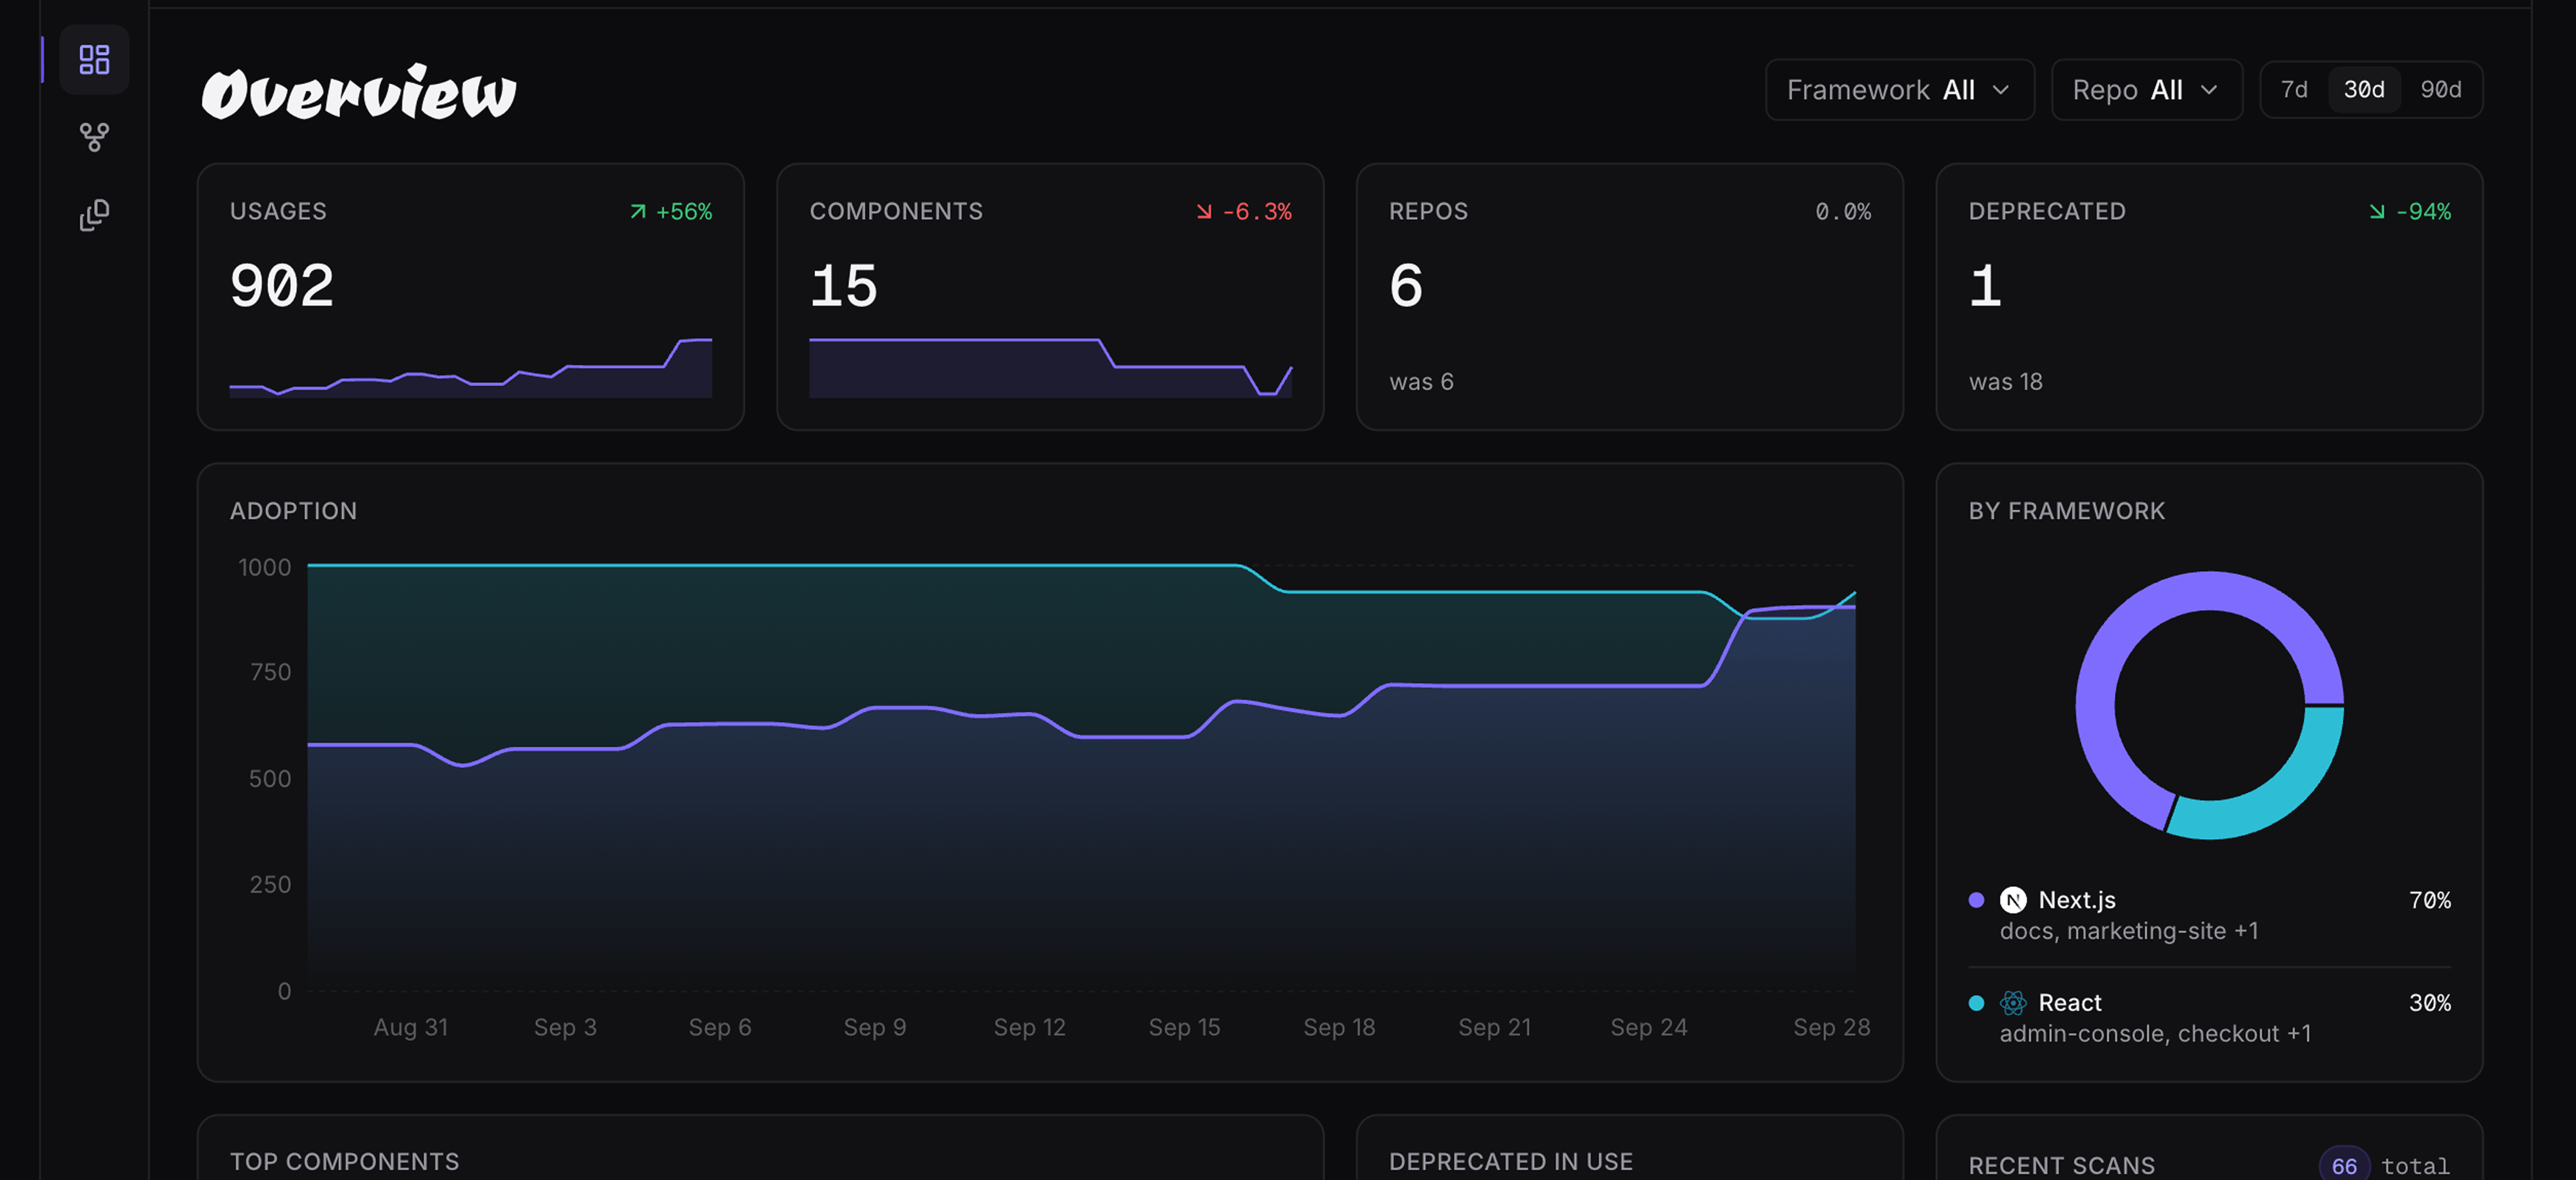The width and height of the screenshot is (2576, 1180).
Task: Click the +56% usages change label
Action: tap(684, 211)
